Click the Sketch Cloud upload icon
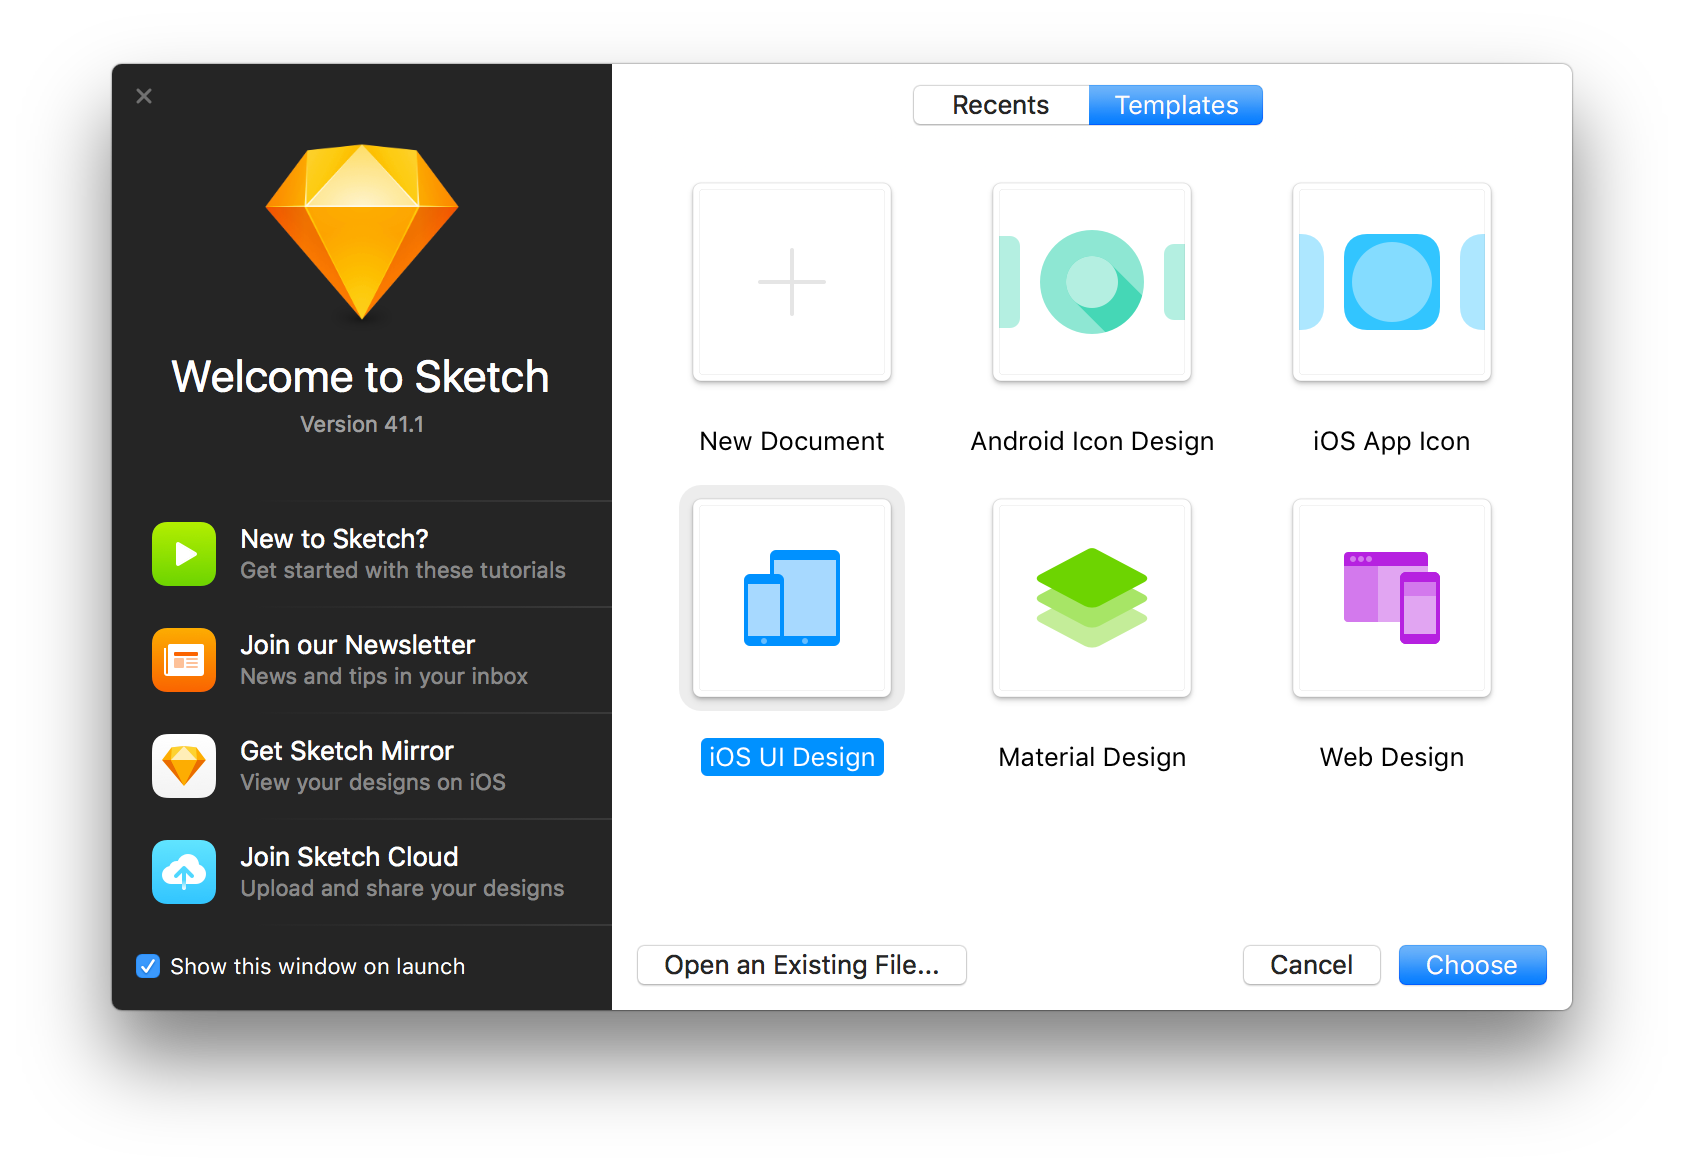This screenshot has width=1684, height=1170. pos(184,872)
